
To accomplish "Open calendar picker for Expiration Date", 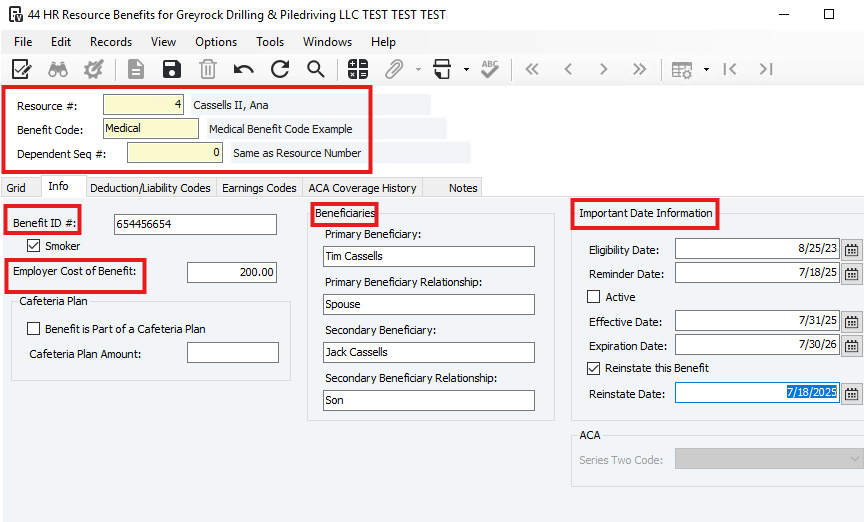I will [x=851, y=346].
